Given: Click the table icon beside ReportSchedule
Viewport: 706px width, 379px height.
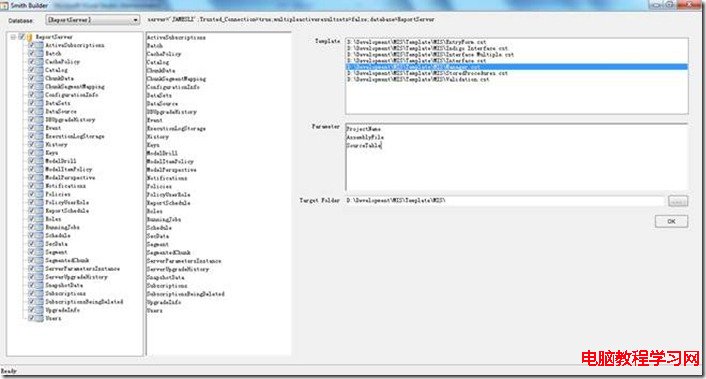Looking at the screenshot, I should coord(39,211).
